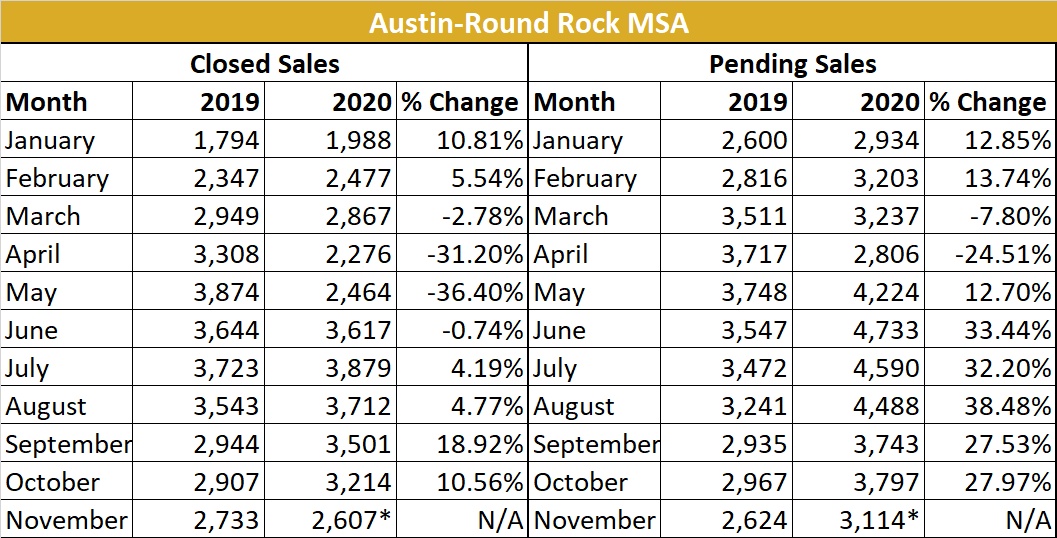1057x538 pixels.
Task: Select the 3,797 October pending sales cell
Action: (x=886, y=482)
